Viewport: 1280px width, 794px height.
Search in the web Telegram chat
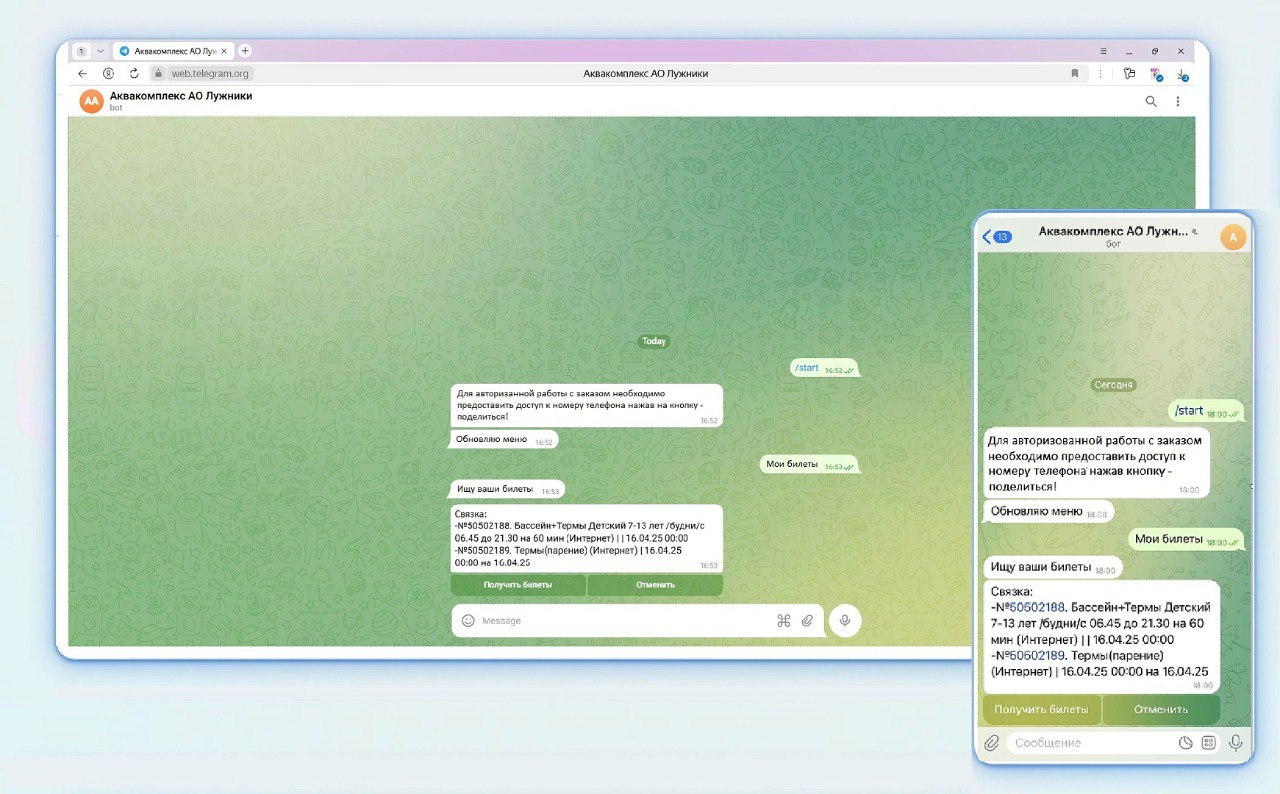click(x=1151, y=101)
